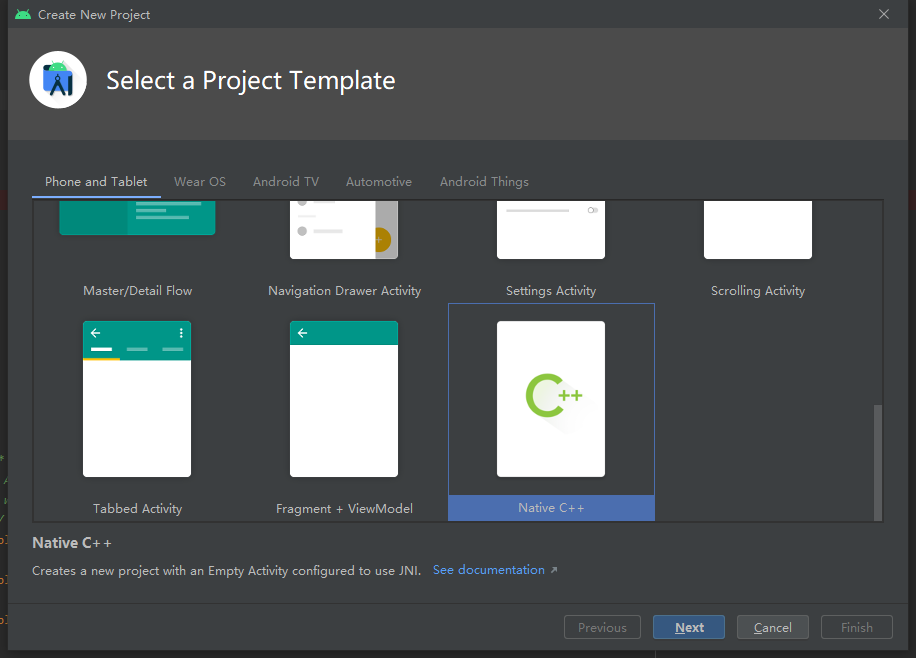Click the Next button

(689, 627)
